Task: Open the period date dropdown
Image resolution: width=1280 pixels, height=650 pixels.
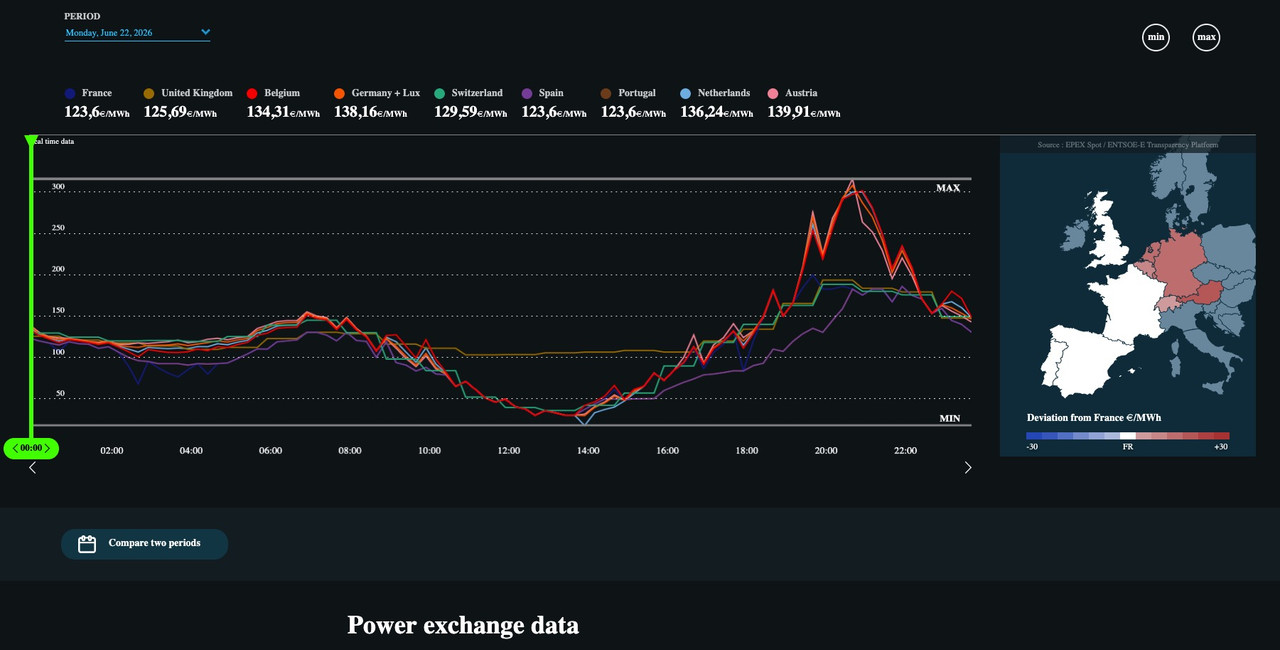Action: 137,33
